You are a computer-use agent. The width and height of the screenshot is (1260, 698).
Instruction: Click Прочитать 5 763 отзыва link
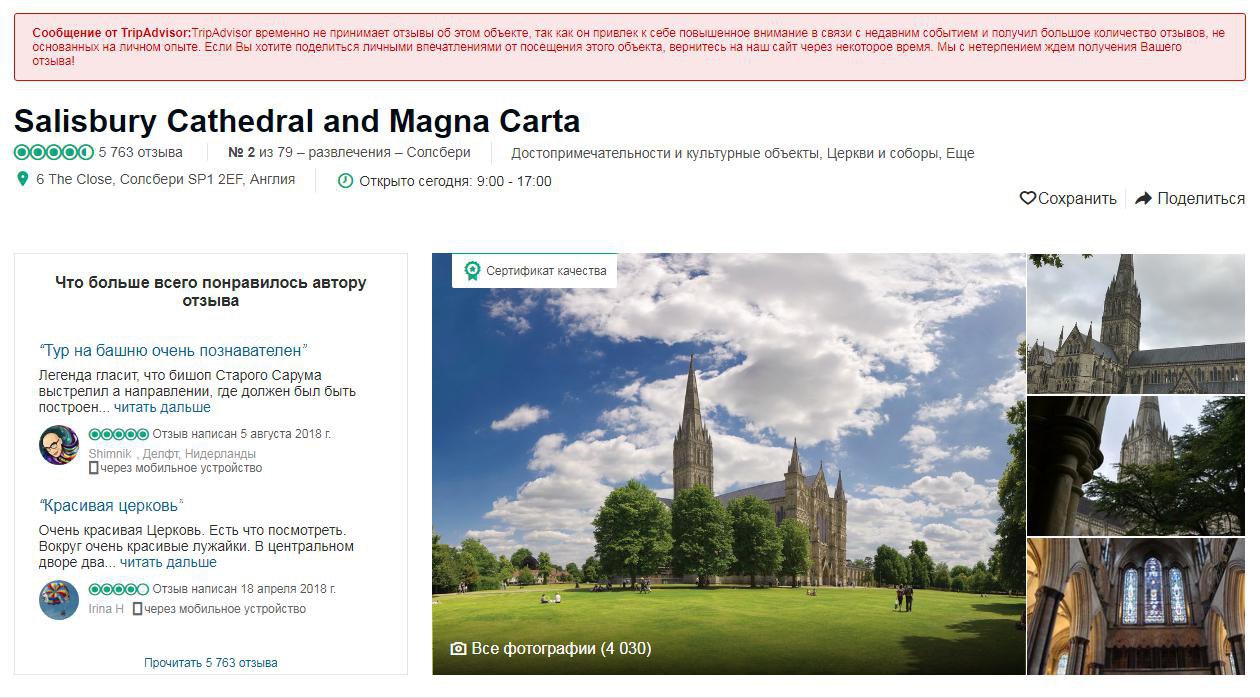211,662
